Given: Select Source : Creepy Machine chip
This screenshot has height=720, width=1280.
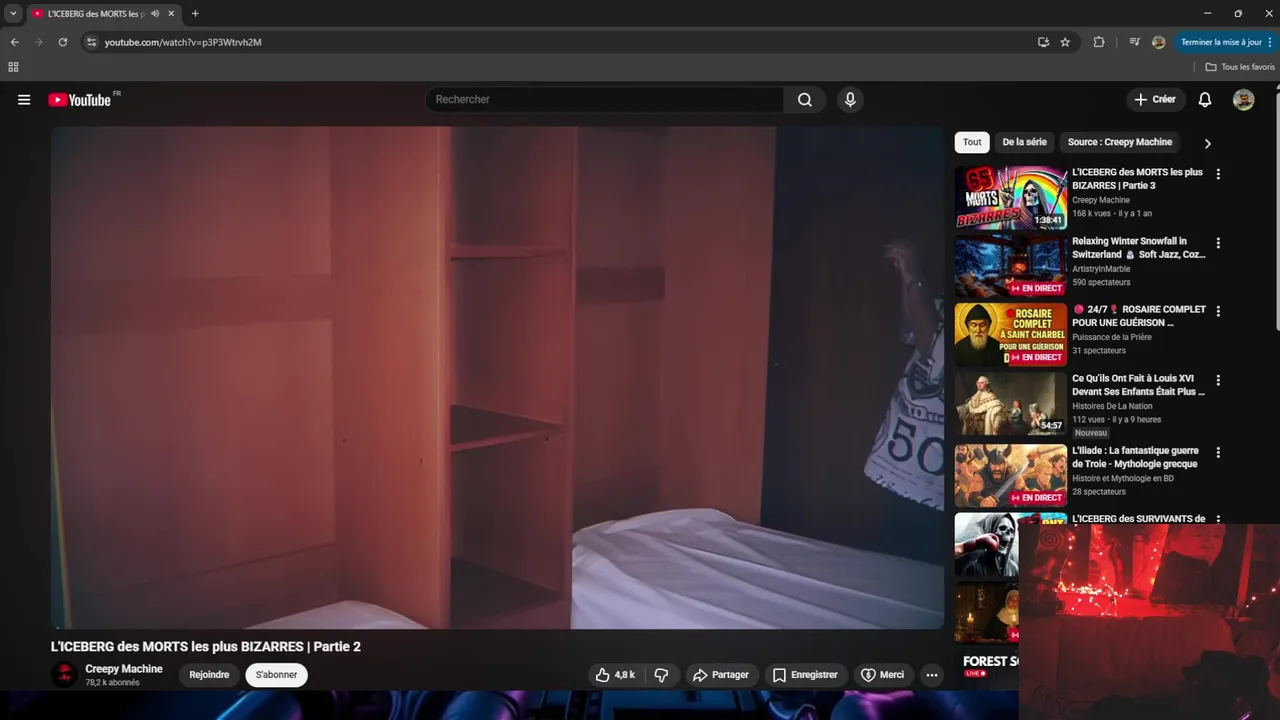Looking at the screenshot, I should (x=1120, y=142).
